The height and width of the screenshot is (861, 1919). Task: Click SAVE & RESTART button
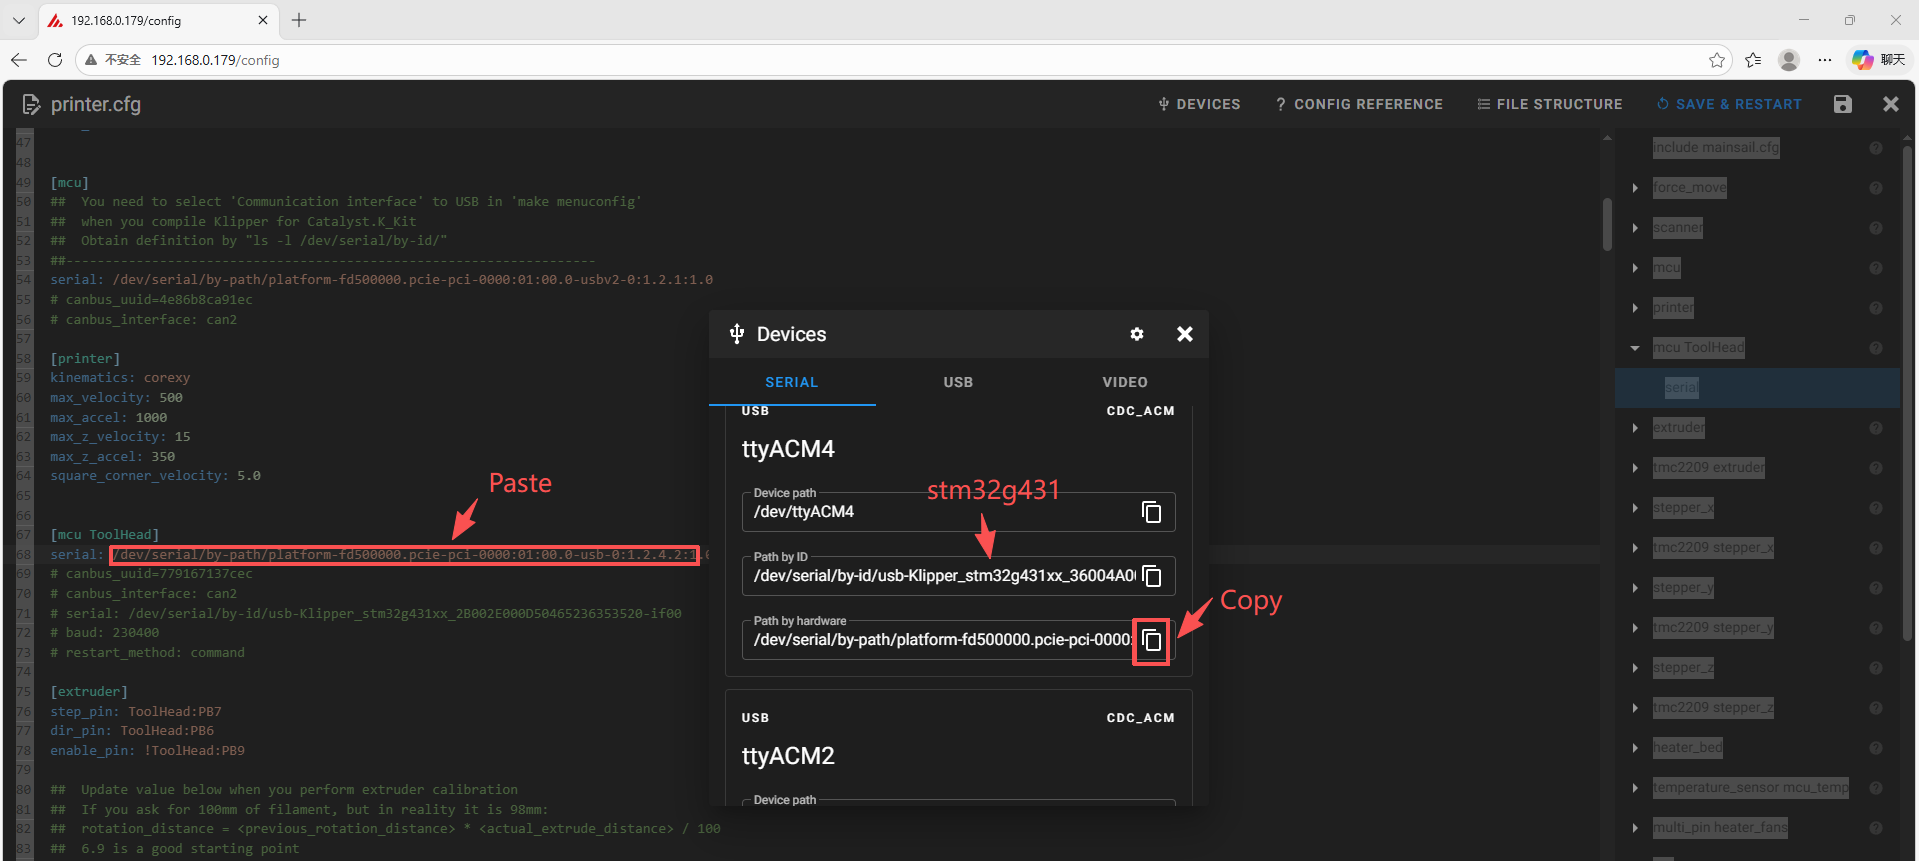(1729, 104)
